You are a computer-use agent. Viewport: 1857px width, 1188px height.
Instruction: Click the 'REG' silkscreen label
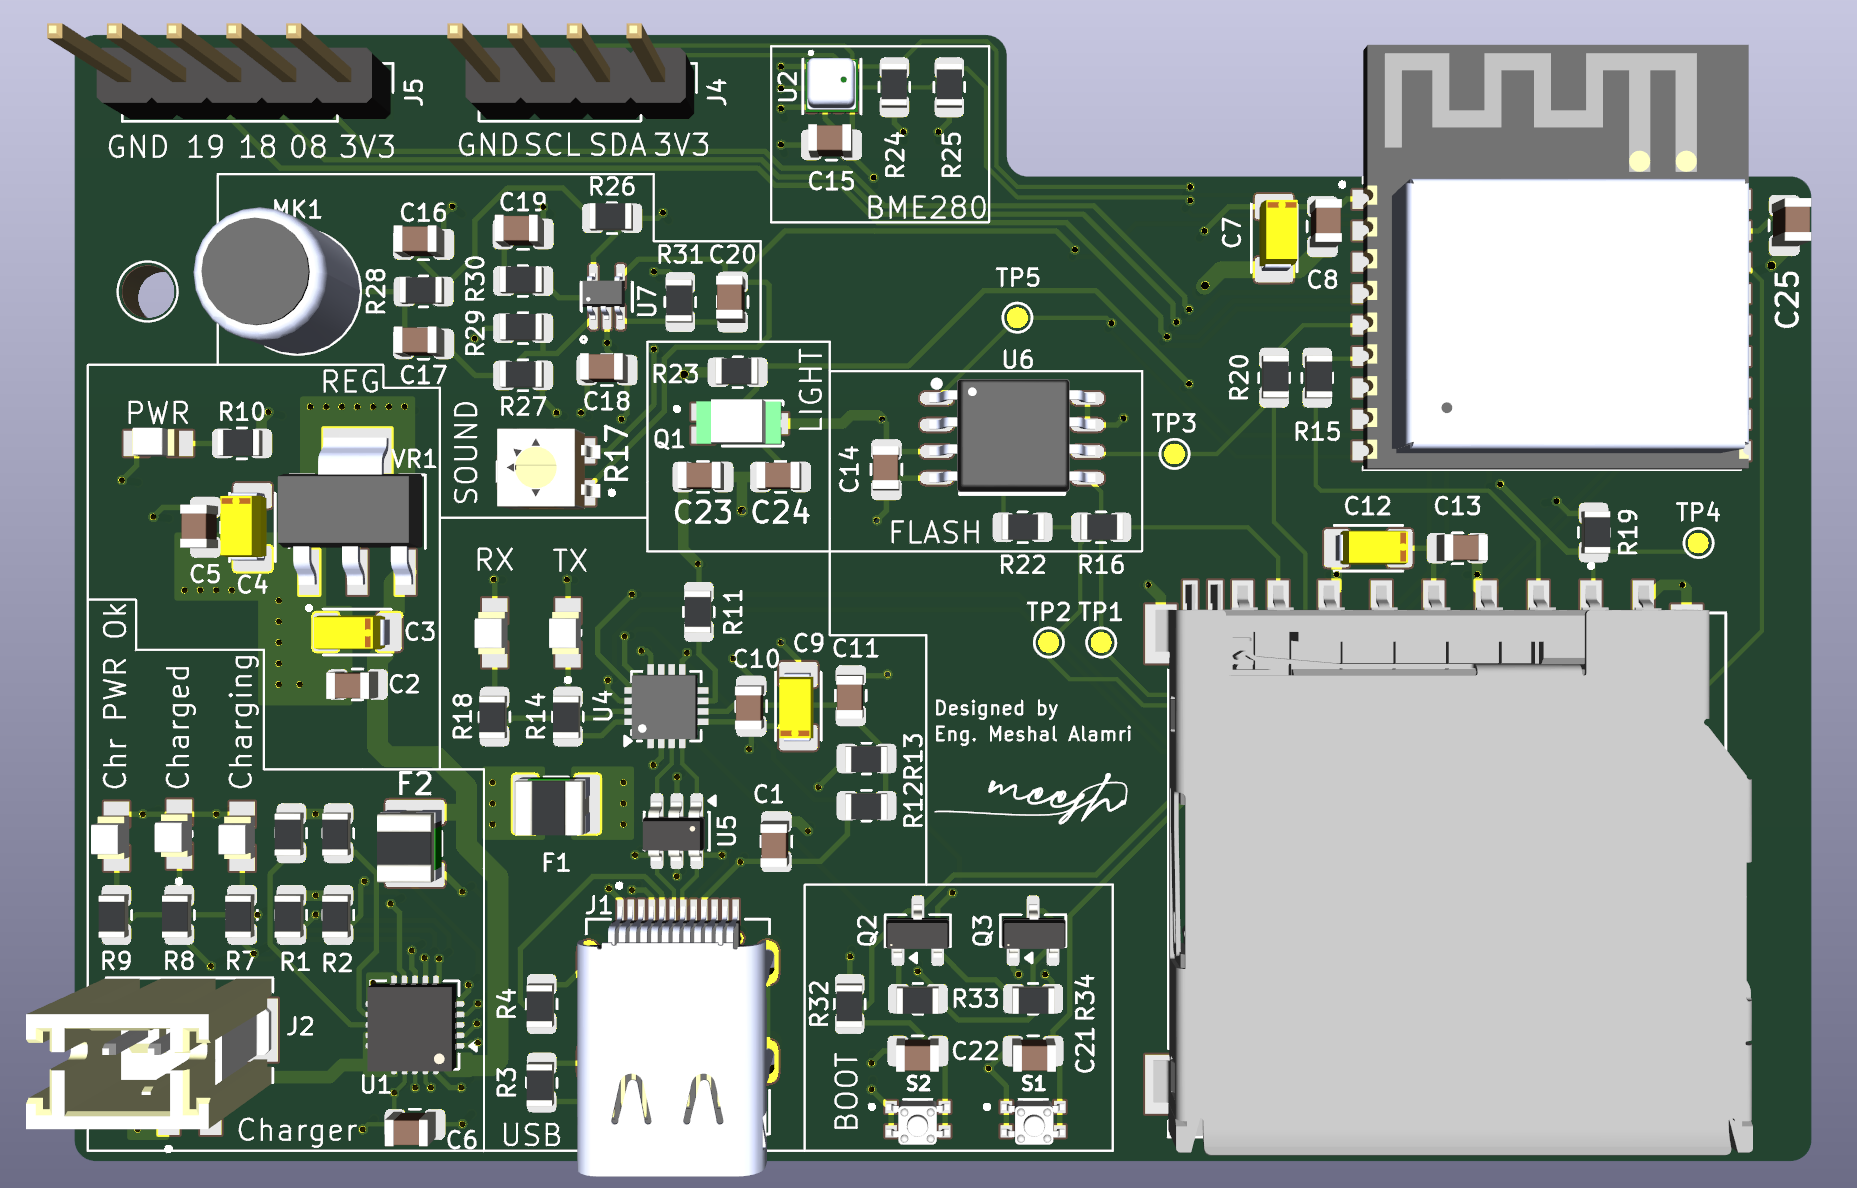click(x=351, y=381)
